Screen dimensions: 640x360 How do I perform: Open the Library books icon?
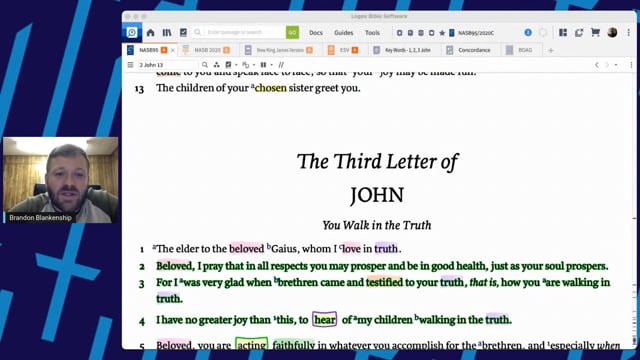167,33
